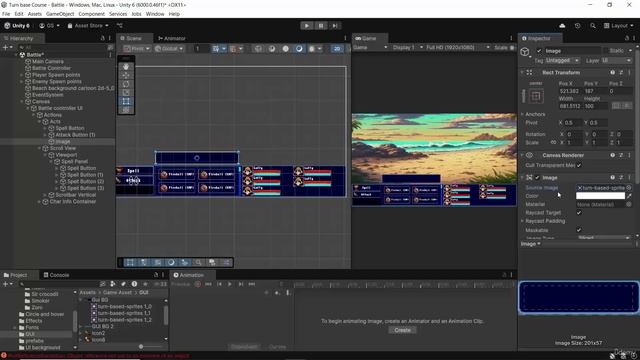Toggle the Image object active checkbox
640x360 pixels.
[539, 51]
